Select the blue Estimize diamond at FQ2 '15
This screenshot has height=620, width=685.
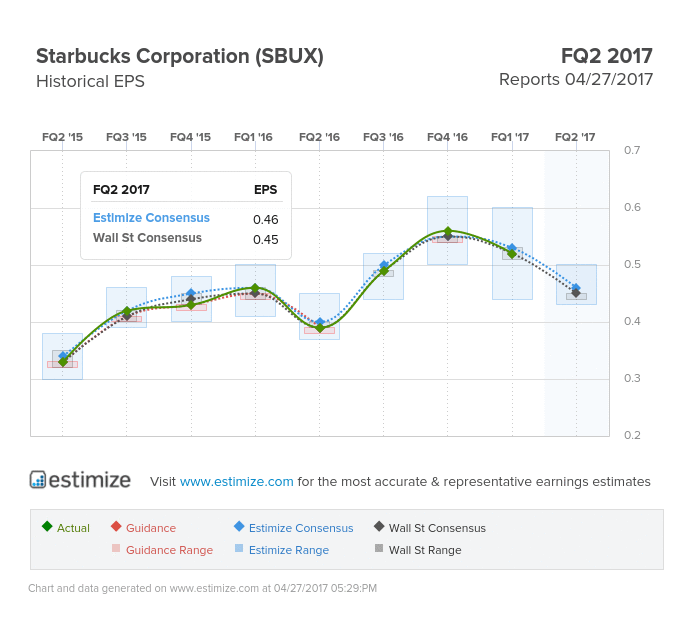coord(63,356)
